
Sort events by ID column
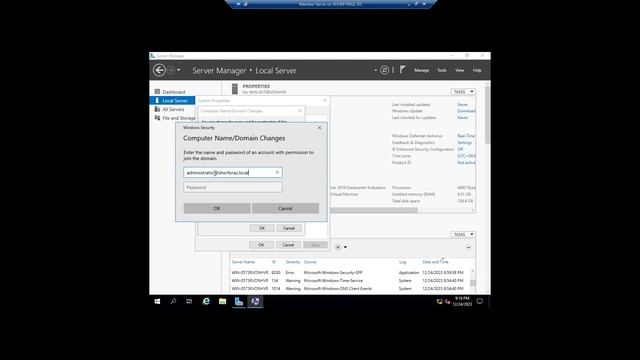[274, 262]
